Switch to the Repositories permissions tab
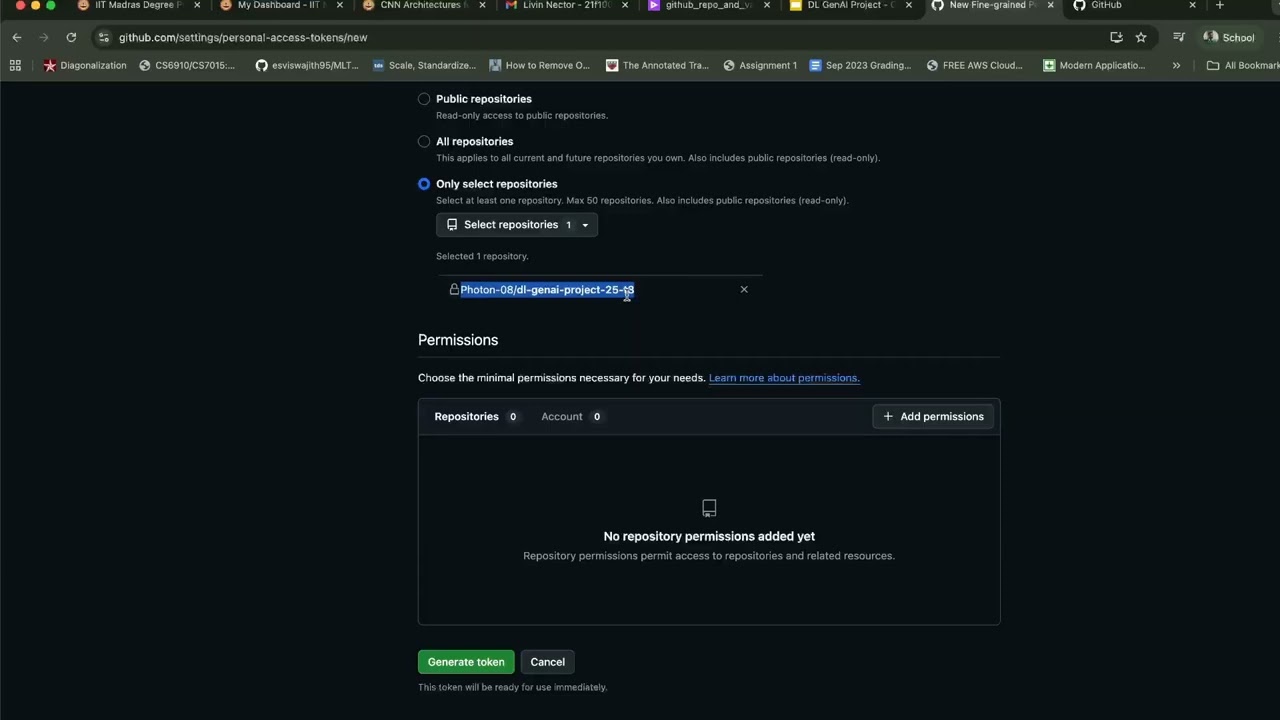 click(476, 417)
